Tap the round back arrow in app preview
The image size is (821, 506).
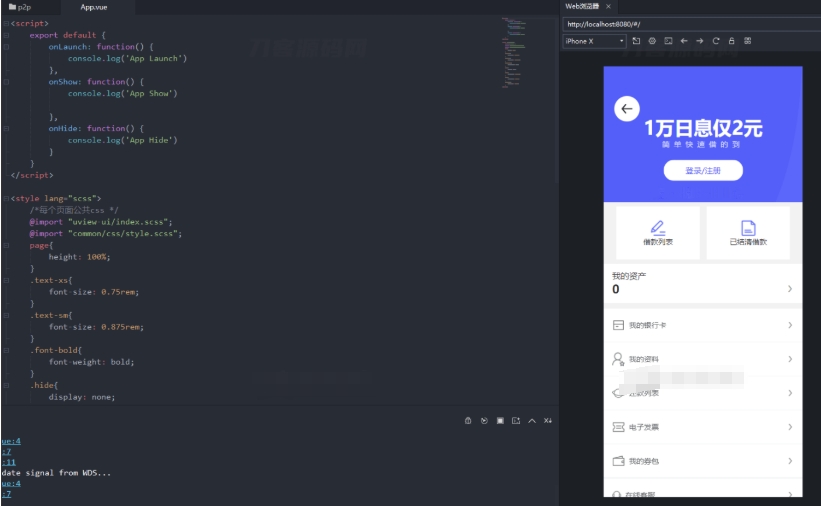tap(627, 109)
